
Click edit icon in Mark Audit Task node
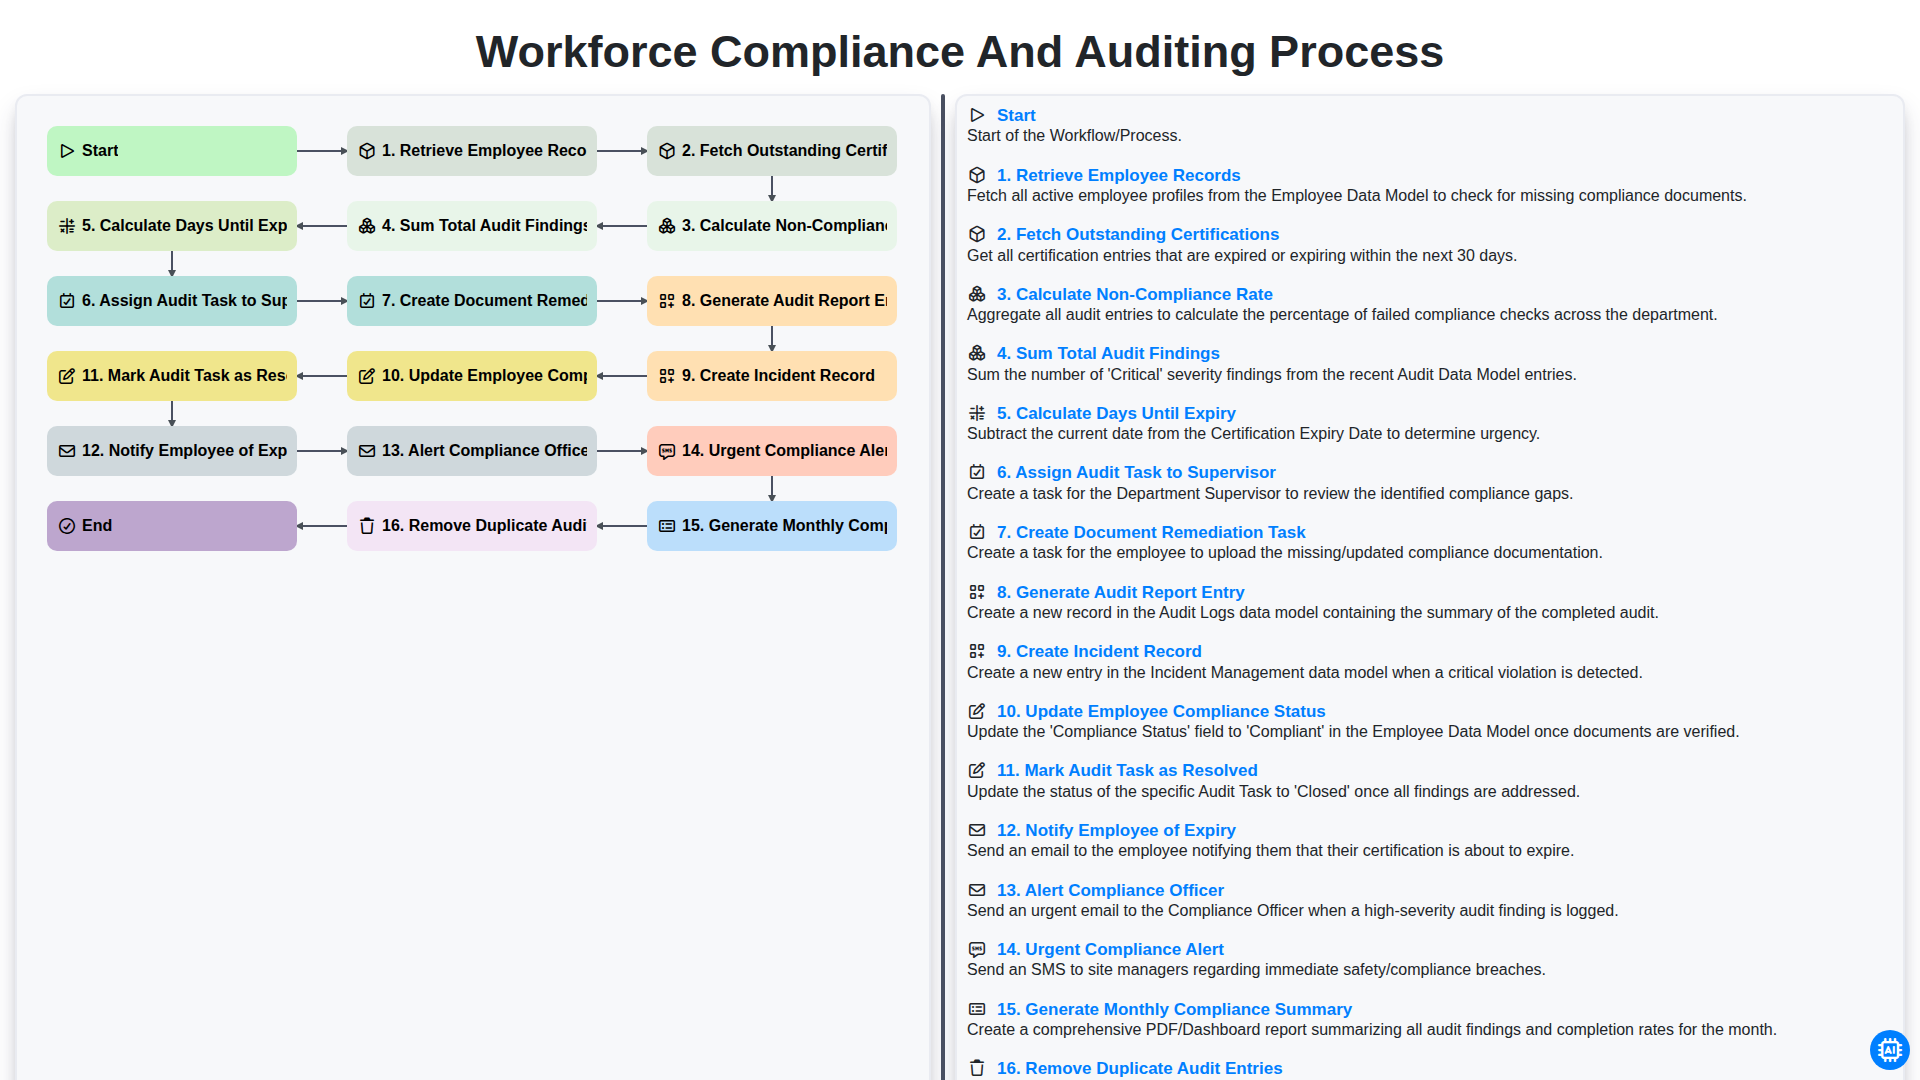pyautogui.click(x=67, y=376)
